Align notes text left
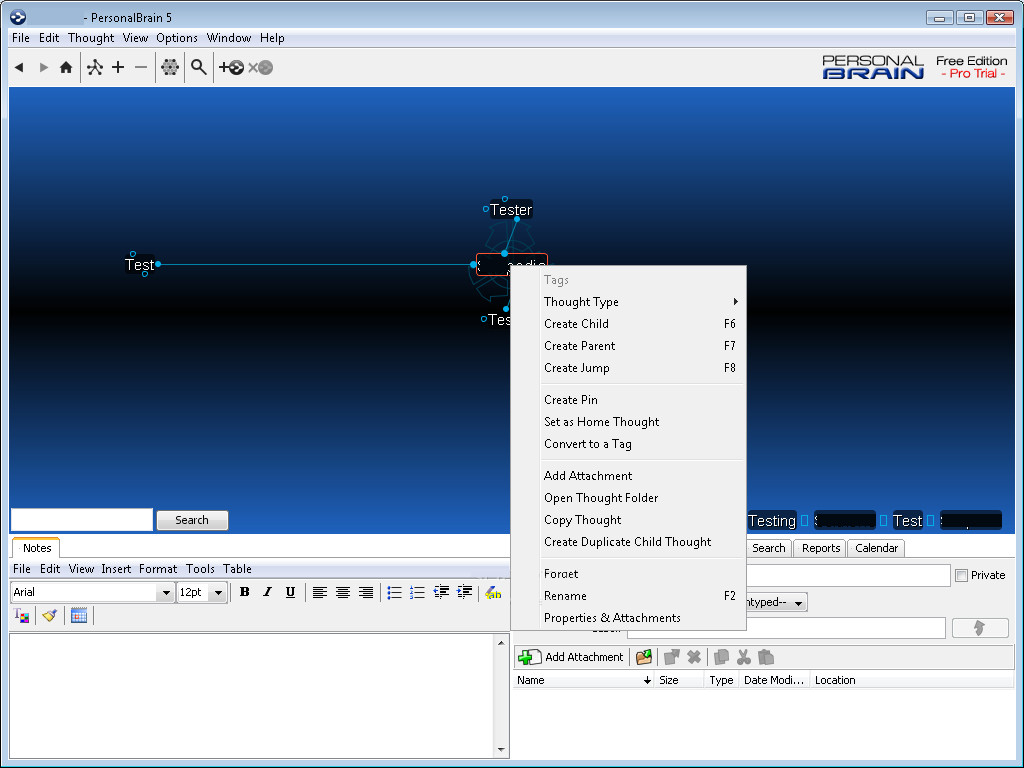 coord(319,592)
